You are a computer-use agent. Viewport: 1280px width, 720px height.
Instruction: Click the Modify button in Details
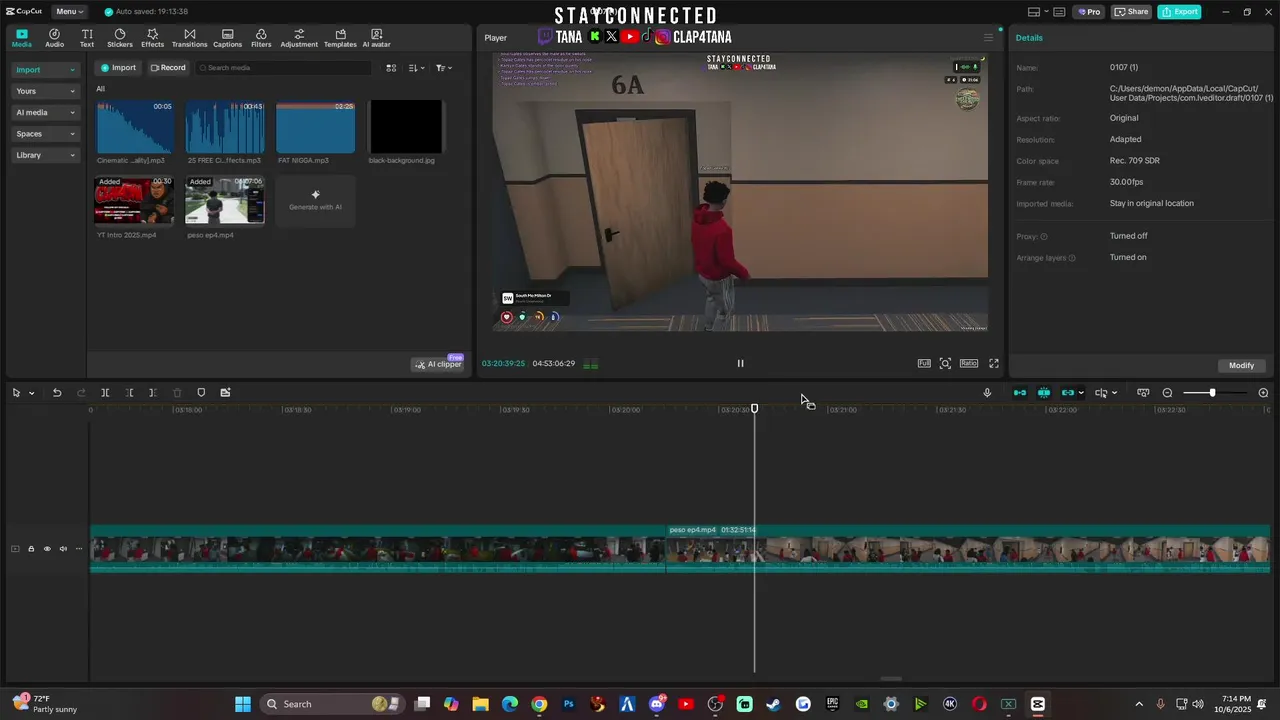(x=1241, y=366)
